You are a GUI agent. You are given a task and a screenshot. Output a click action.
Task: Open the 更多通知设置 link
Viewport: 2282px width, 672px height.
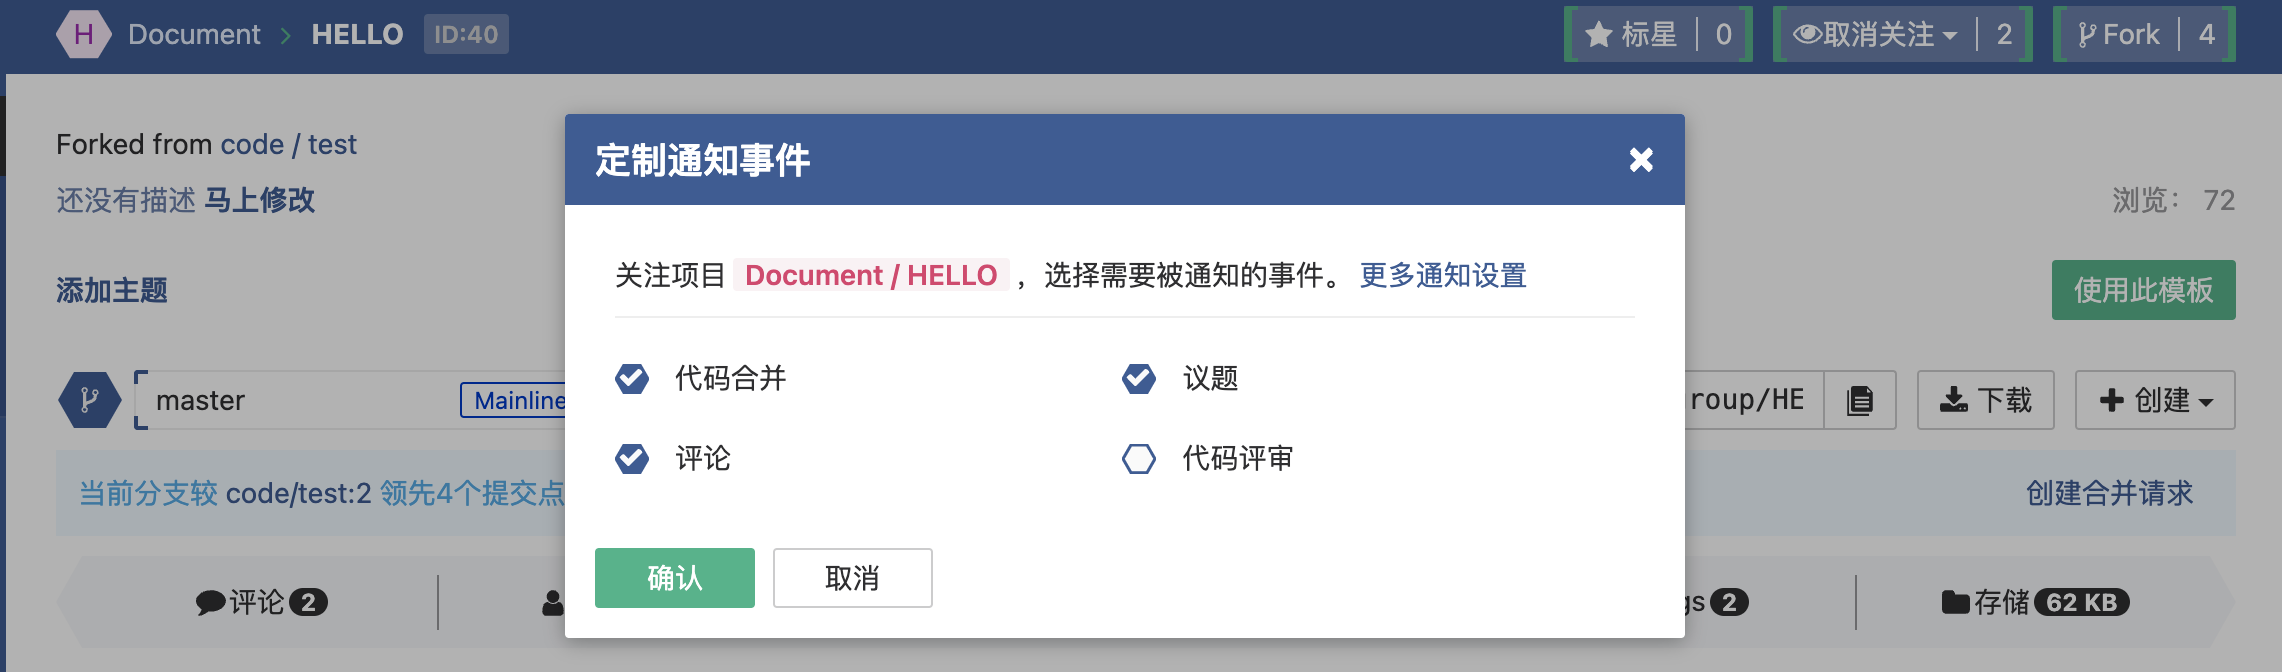(1443, 275)
